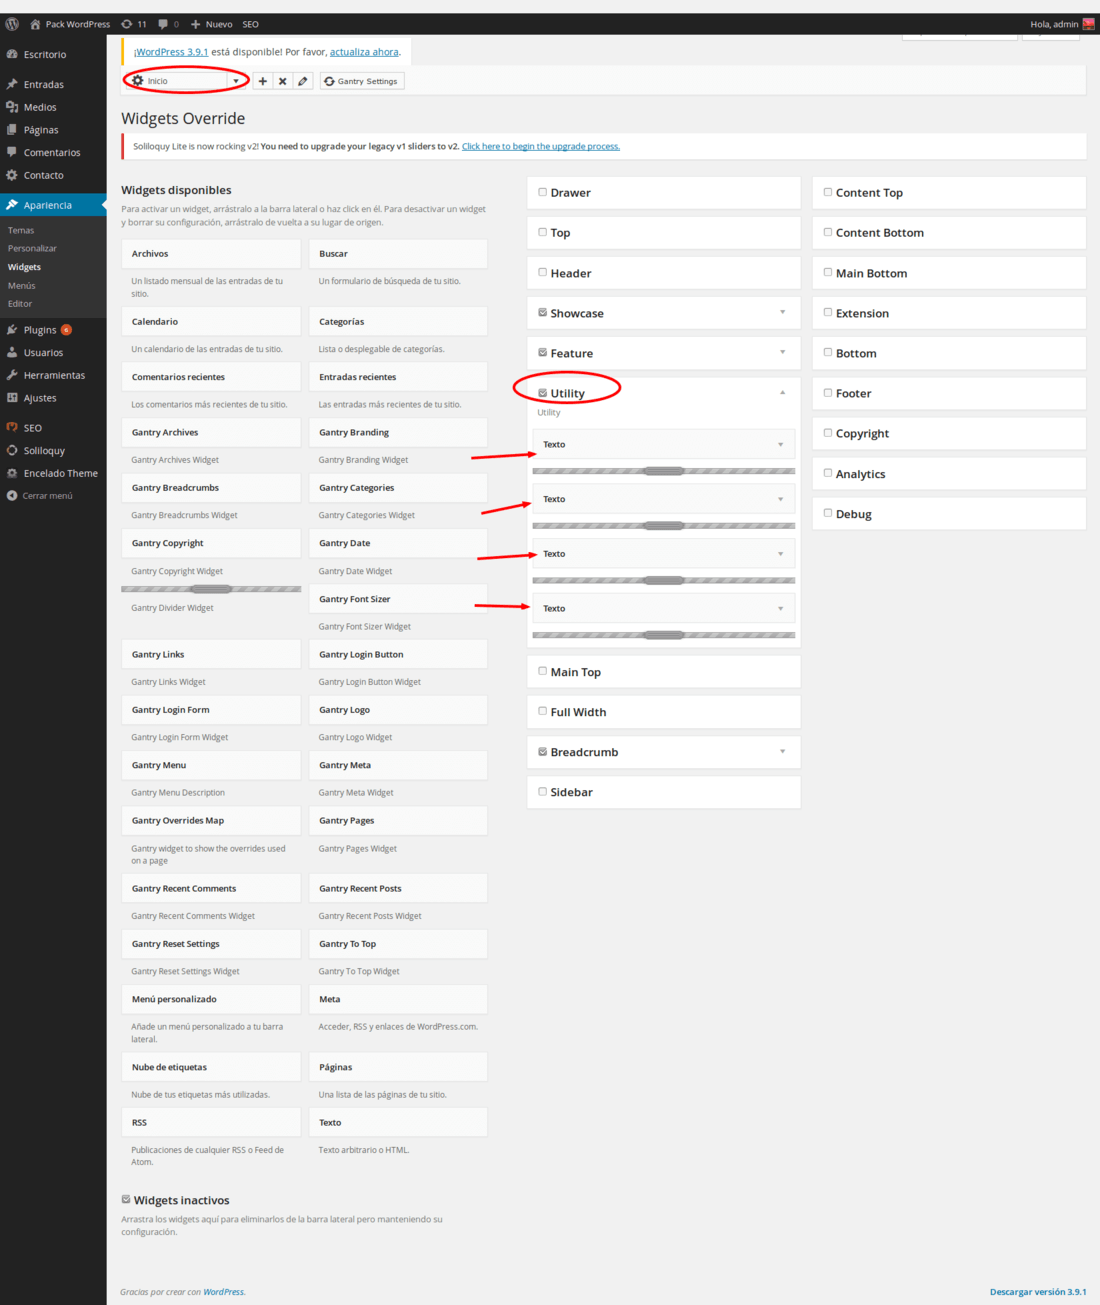Viewport: 1100px width, 1305px height.
Task: Enable the Header position checkbox
Action: coord(543,272)
